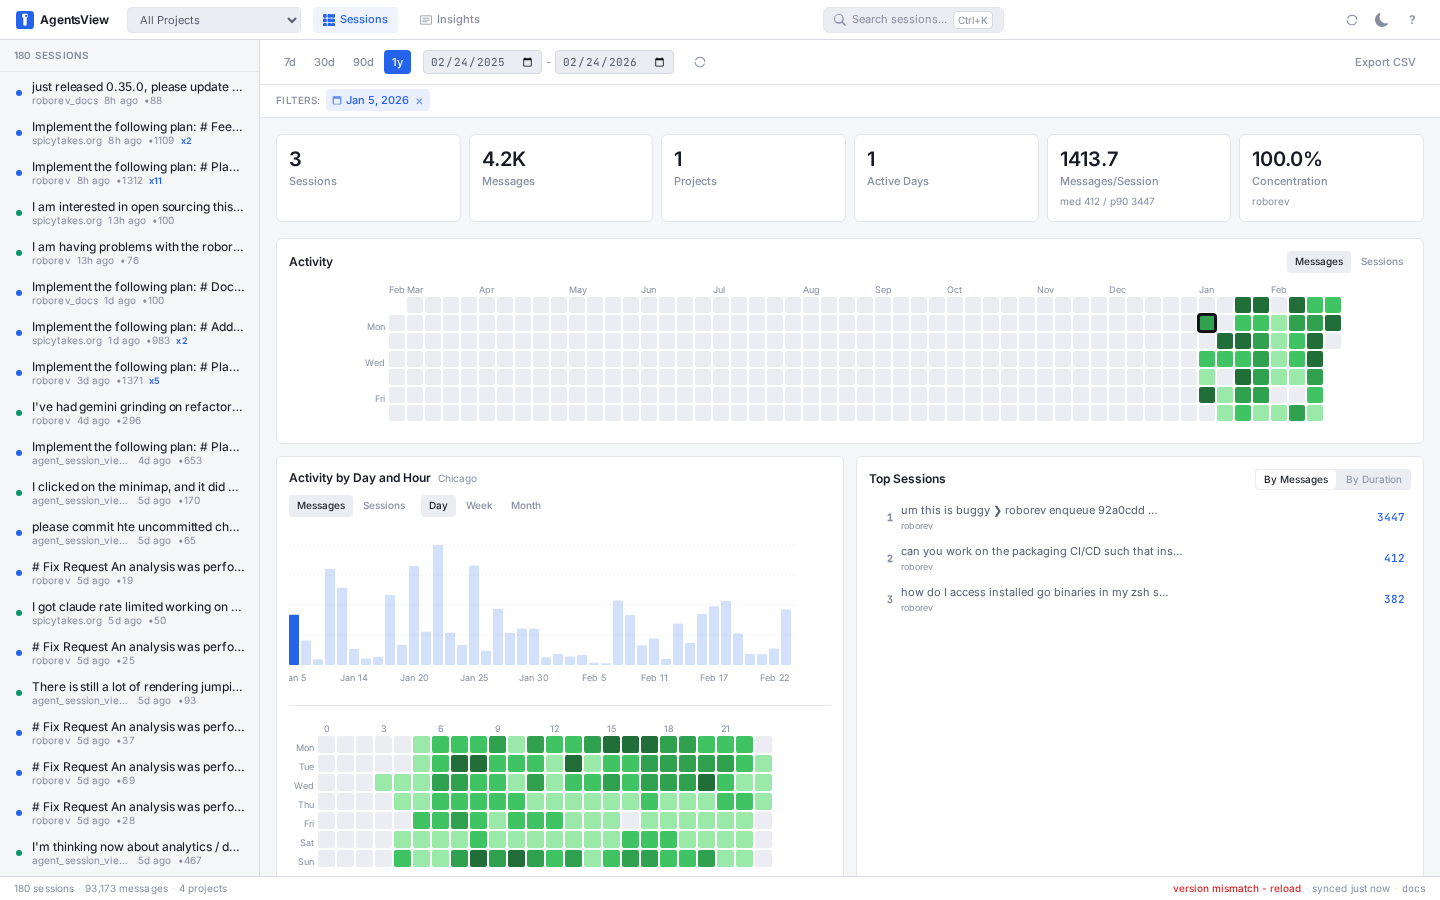Switch day-hour chart to Week view

coord(479,506)
